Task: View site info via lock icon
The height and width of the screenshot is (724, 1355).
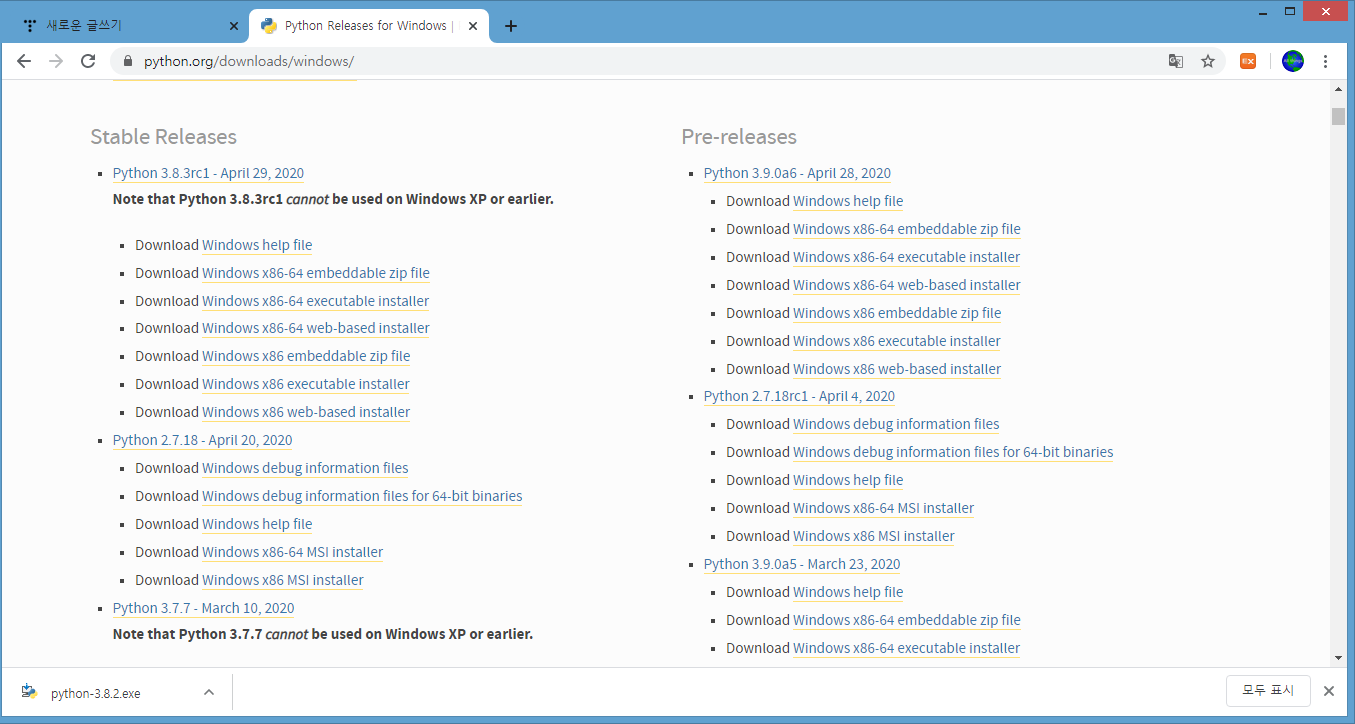Action: [127, 61]
